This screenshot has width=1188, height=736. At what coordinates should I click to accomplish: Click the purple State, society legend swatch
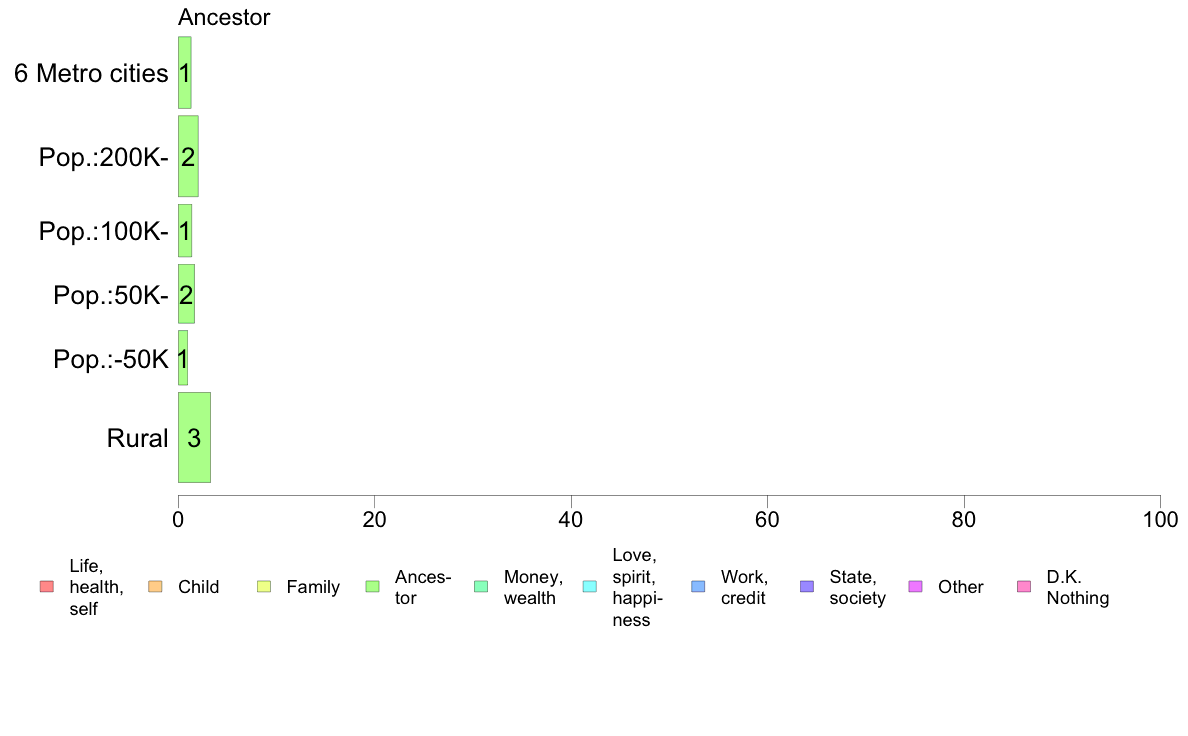point(807,587)
